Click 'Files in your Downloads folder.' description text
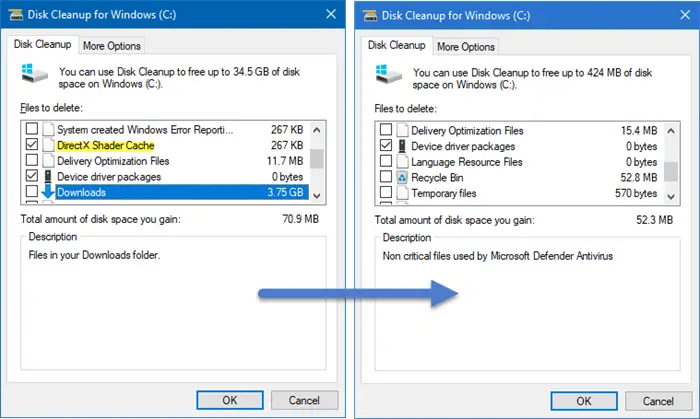700x419 pixels. coord(94,255)
